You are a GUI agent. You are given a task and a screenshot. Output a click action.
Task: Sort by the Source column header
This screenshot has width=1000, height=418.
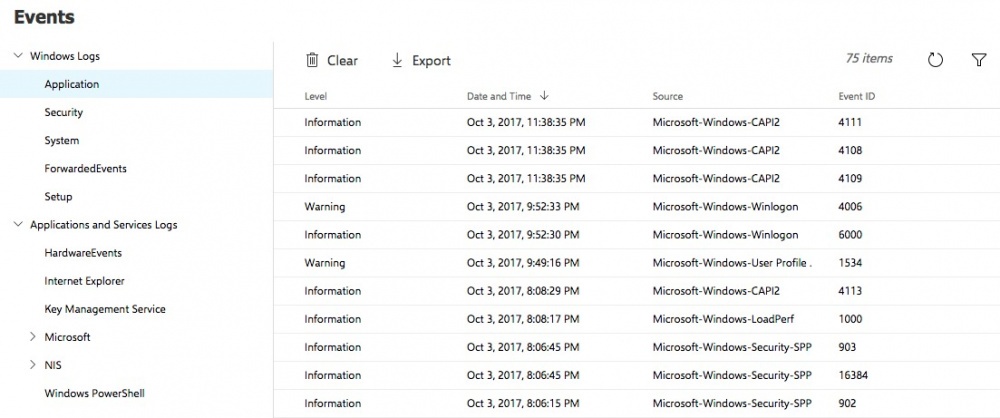(667, 96)
